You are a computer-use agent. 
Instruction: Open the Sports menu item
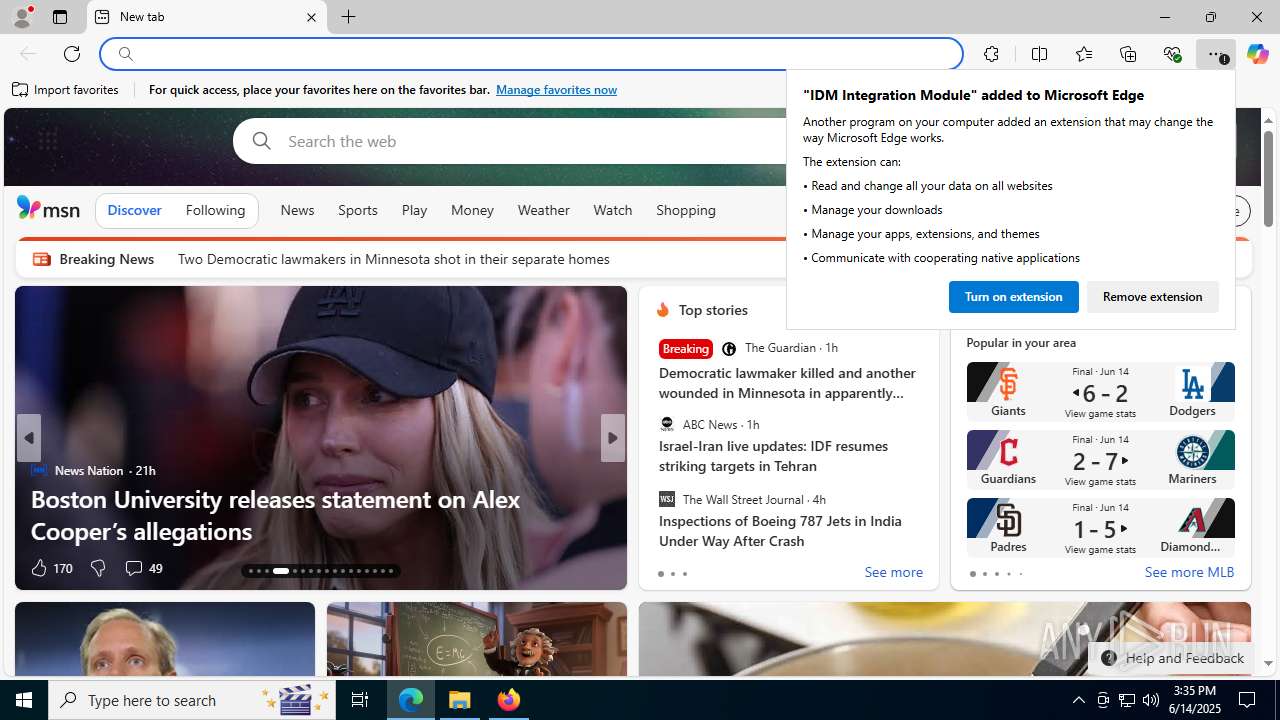pos(357,210)
